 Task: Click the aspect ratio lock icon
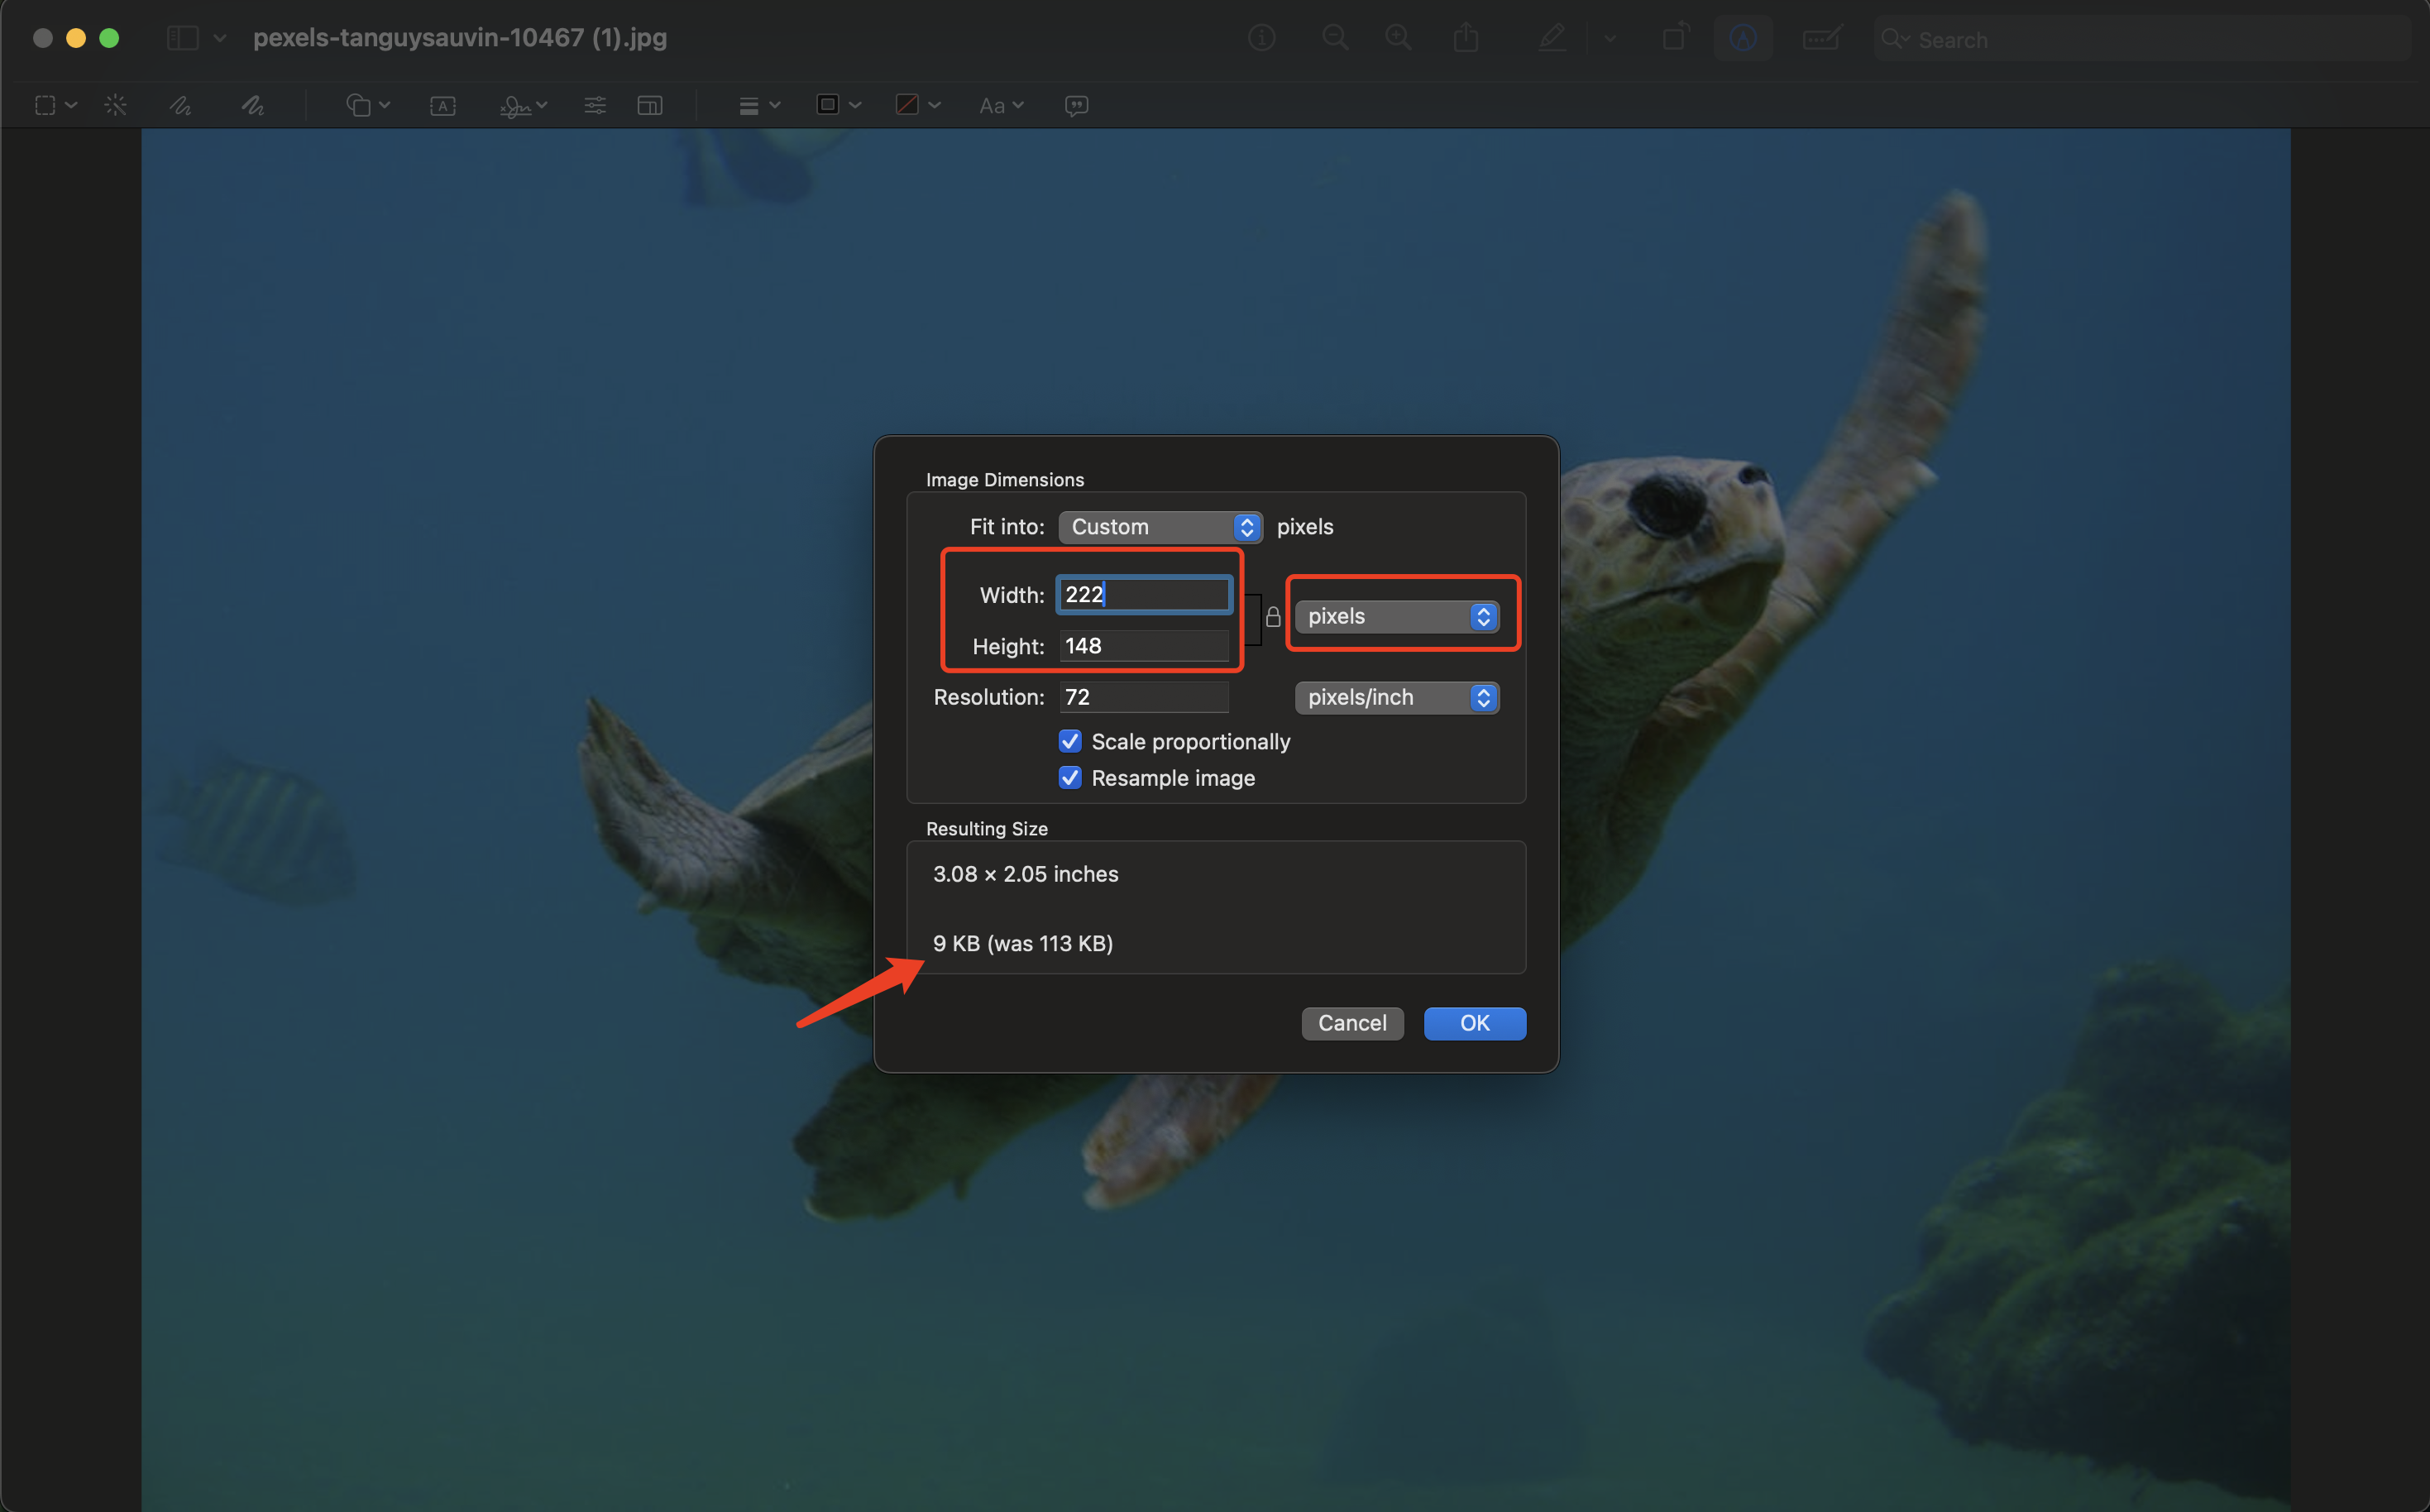(1272, 617)
